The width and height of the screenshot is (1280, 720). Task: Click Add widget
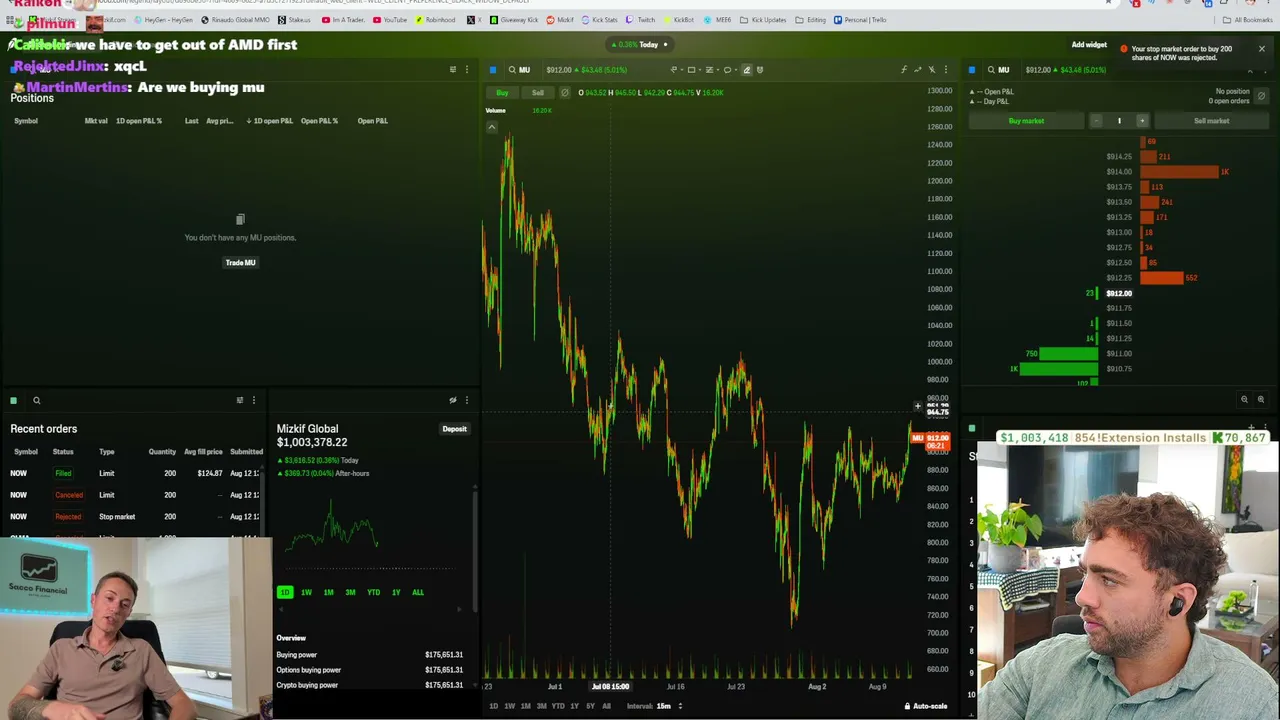pyautogui.click(x=1089, y=45)
